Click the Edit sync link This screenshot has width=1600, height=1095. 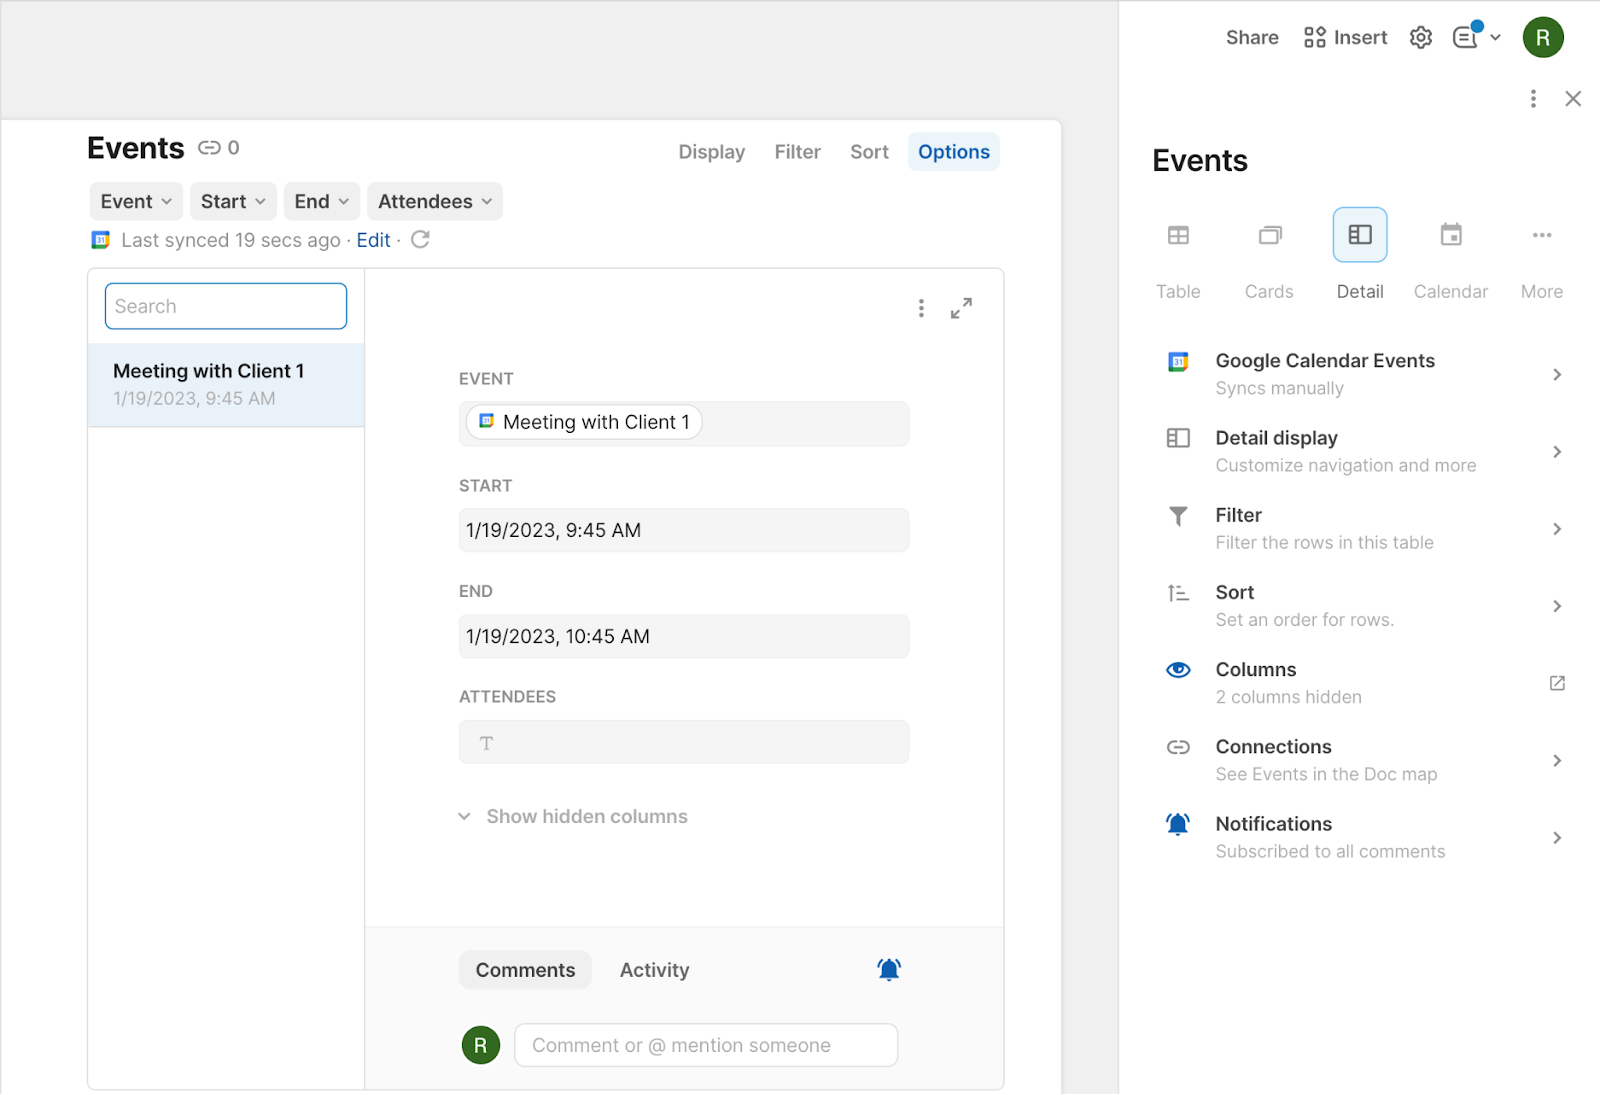373,241
